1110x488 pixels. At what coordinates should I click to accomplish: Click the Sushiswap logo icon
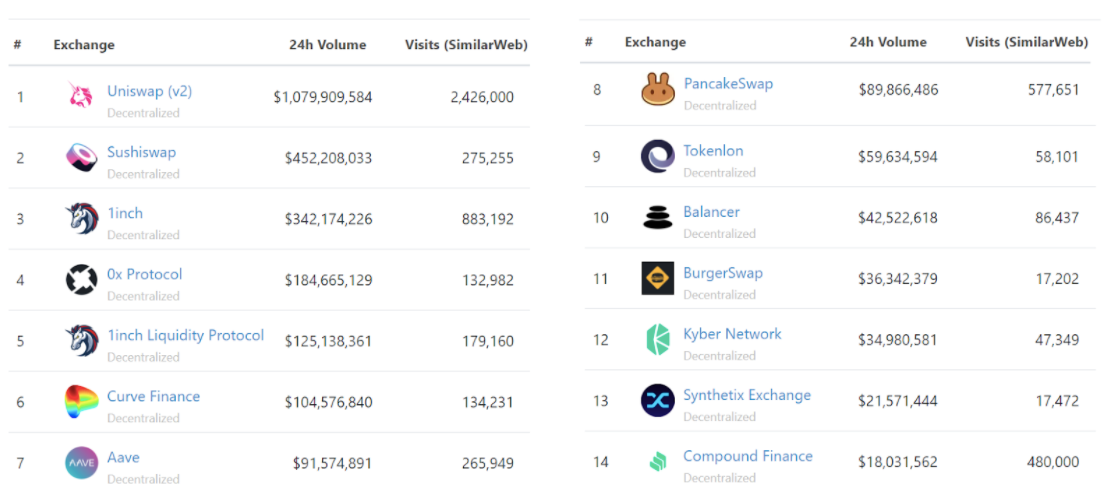click(x=81, y=158)
